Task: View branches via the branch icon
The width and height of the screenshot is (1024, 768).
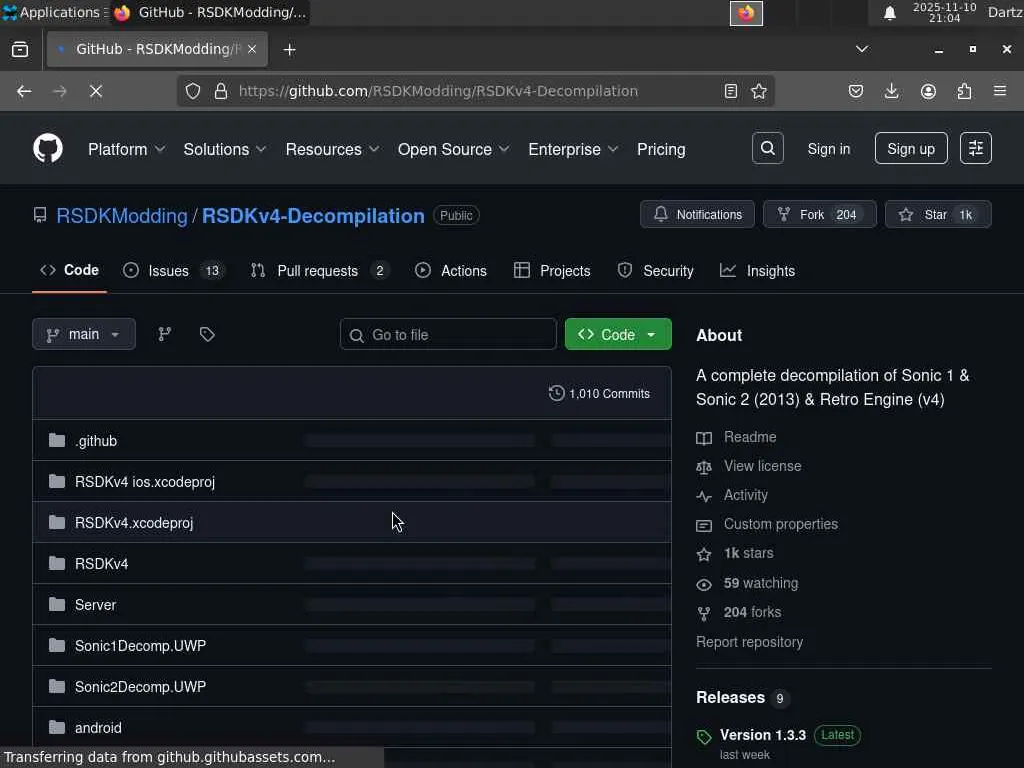Action: [165, 334]
